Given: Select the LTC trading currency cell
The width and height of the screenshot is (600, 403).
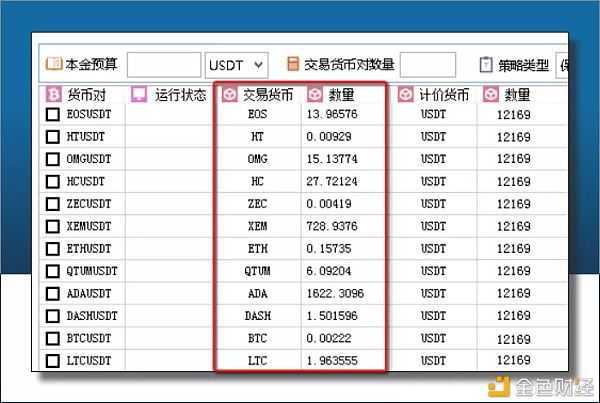Looking at the screenshot, I should [258, 361].
